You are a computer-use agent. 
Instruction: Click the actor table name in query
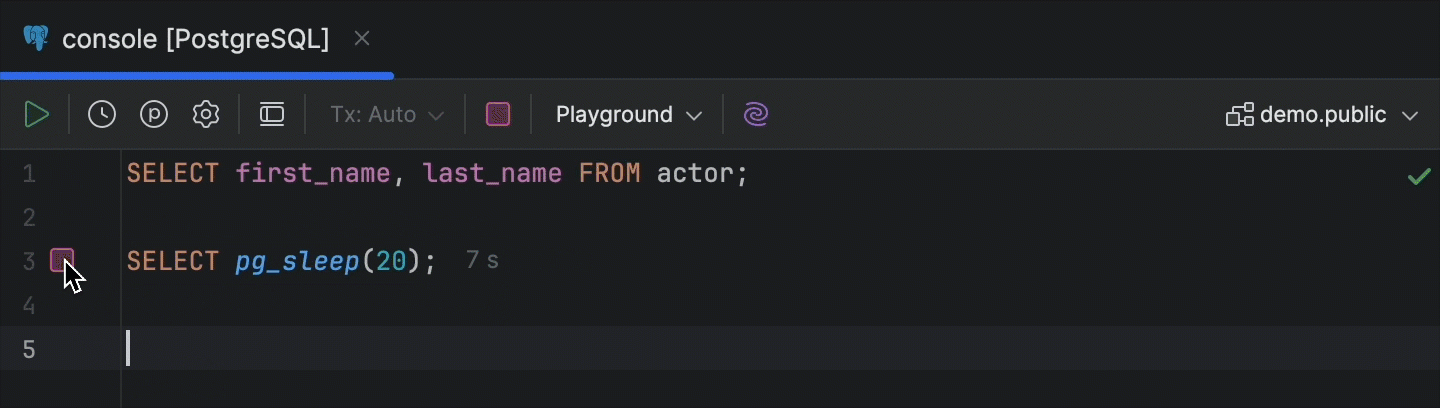tap(696, 174)
